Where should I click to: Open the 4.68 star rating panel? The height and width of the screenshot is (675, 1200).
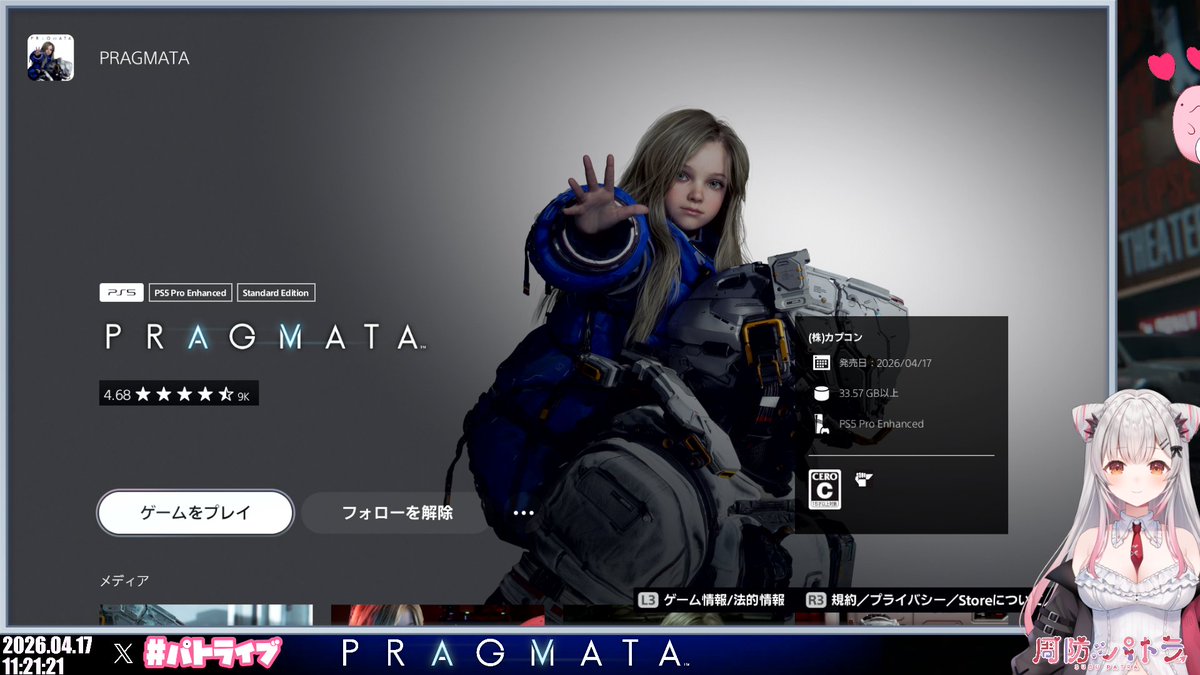click(179, 395)
